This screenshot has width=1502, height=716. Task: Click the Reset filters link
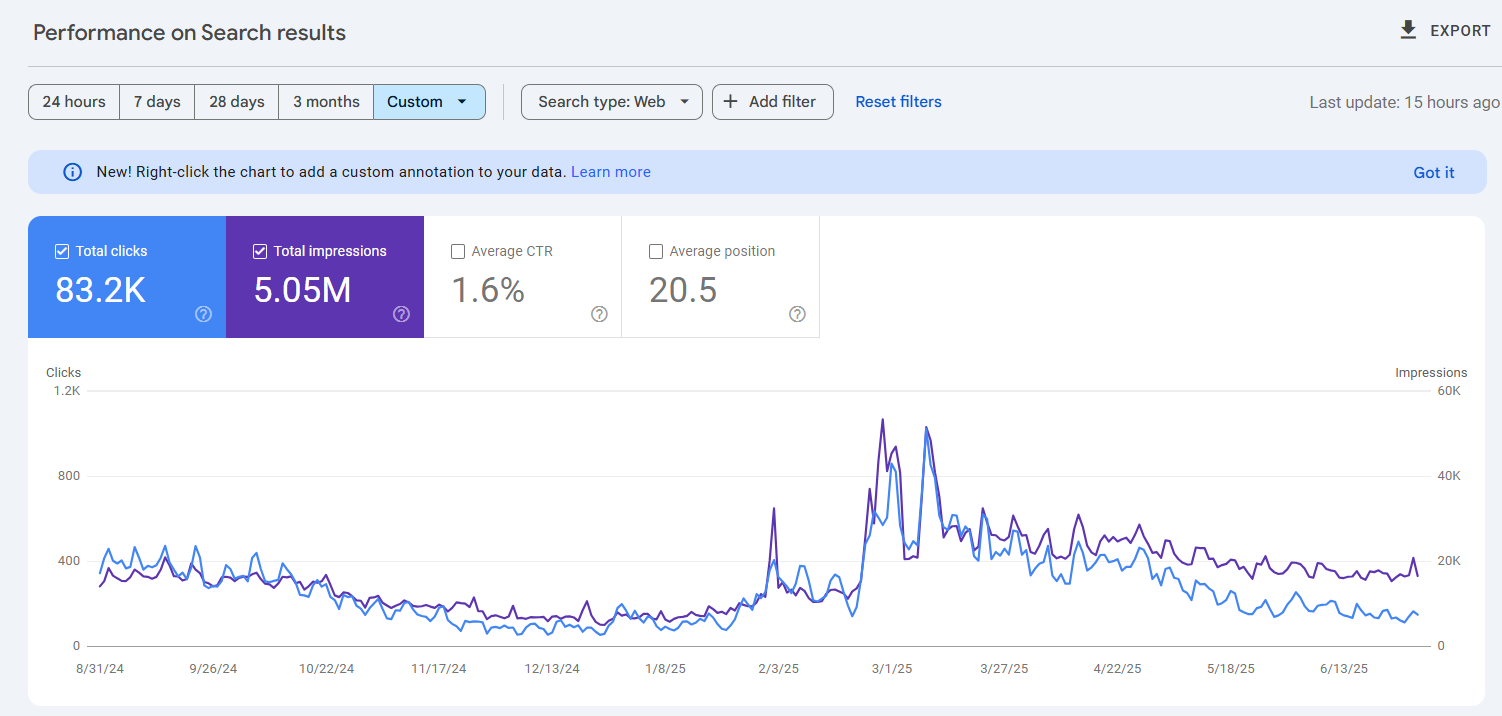click(x=897, y=101)
